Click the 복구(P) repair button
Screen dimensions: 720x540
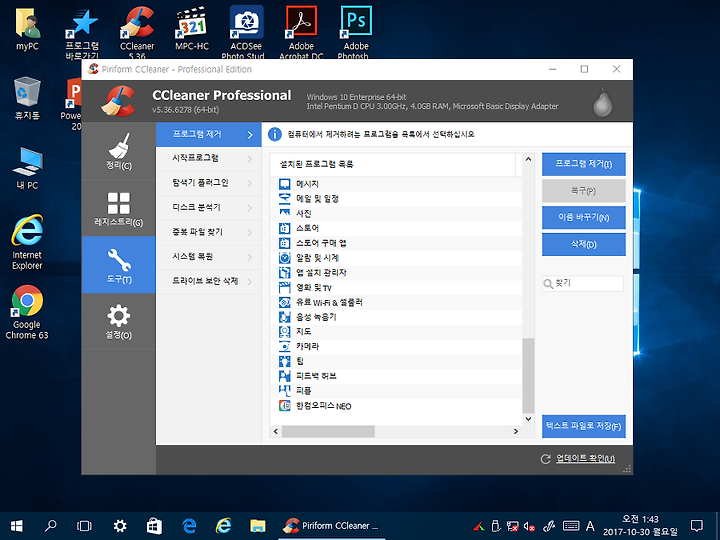click(584, 191)
